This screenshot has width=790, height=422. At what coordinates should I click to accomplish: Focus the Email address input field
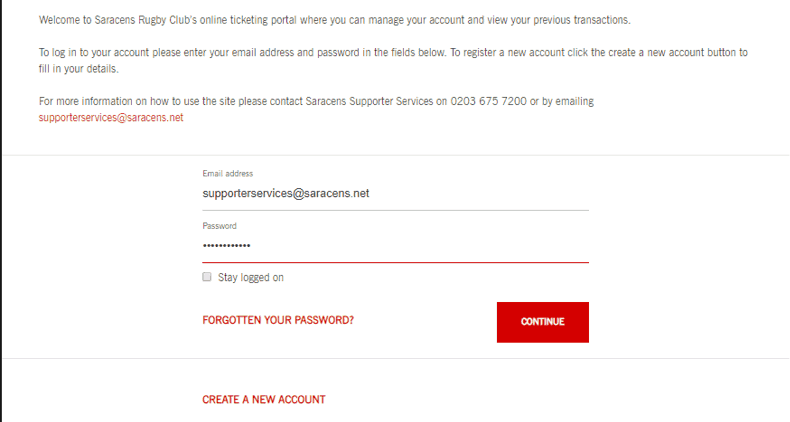[x=396, y=194]
